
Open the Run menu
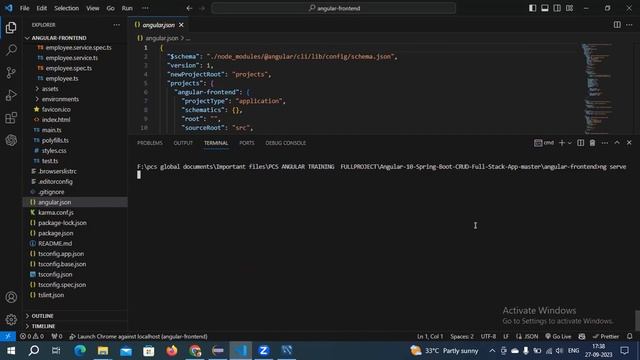tap(127, 8)
